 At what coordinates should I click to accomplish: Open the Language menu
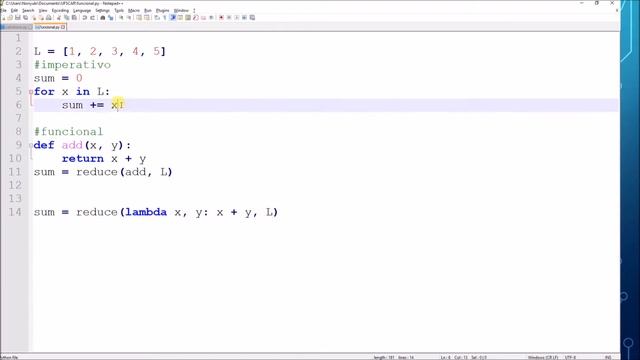82,10
